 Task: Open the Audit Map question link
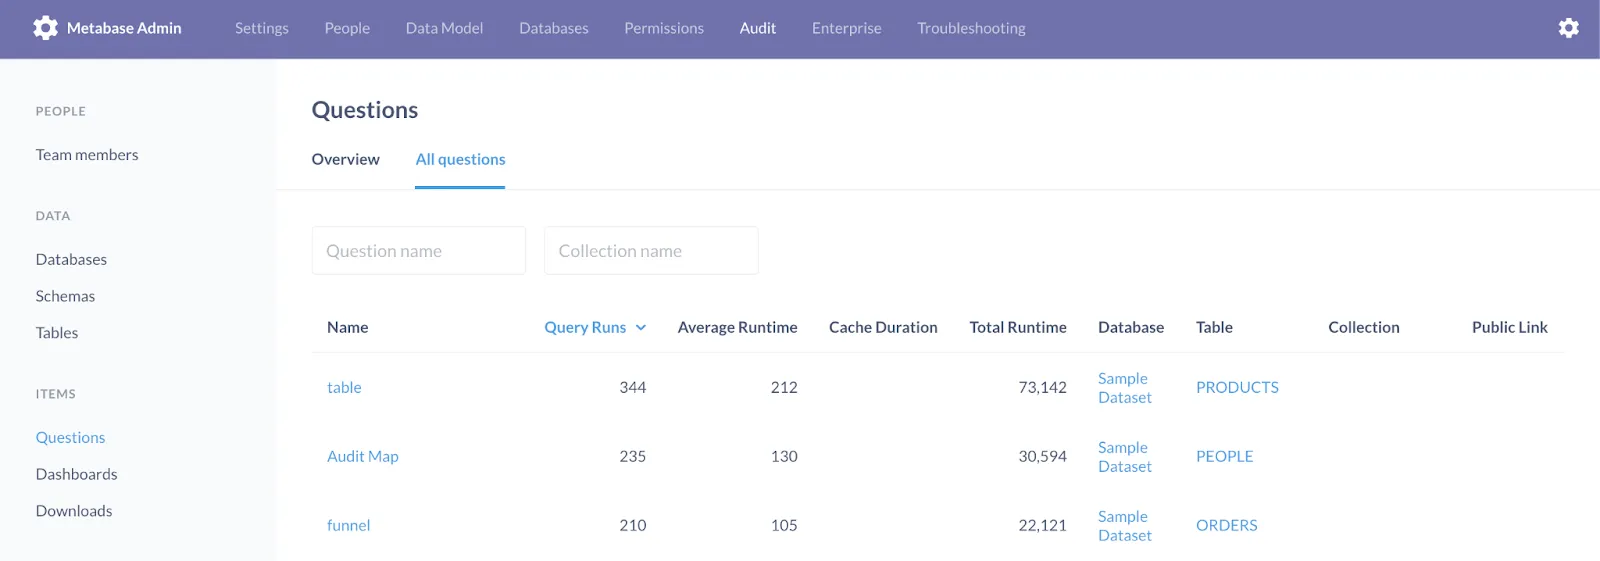(362, 456)
